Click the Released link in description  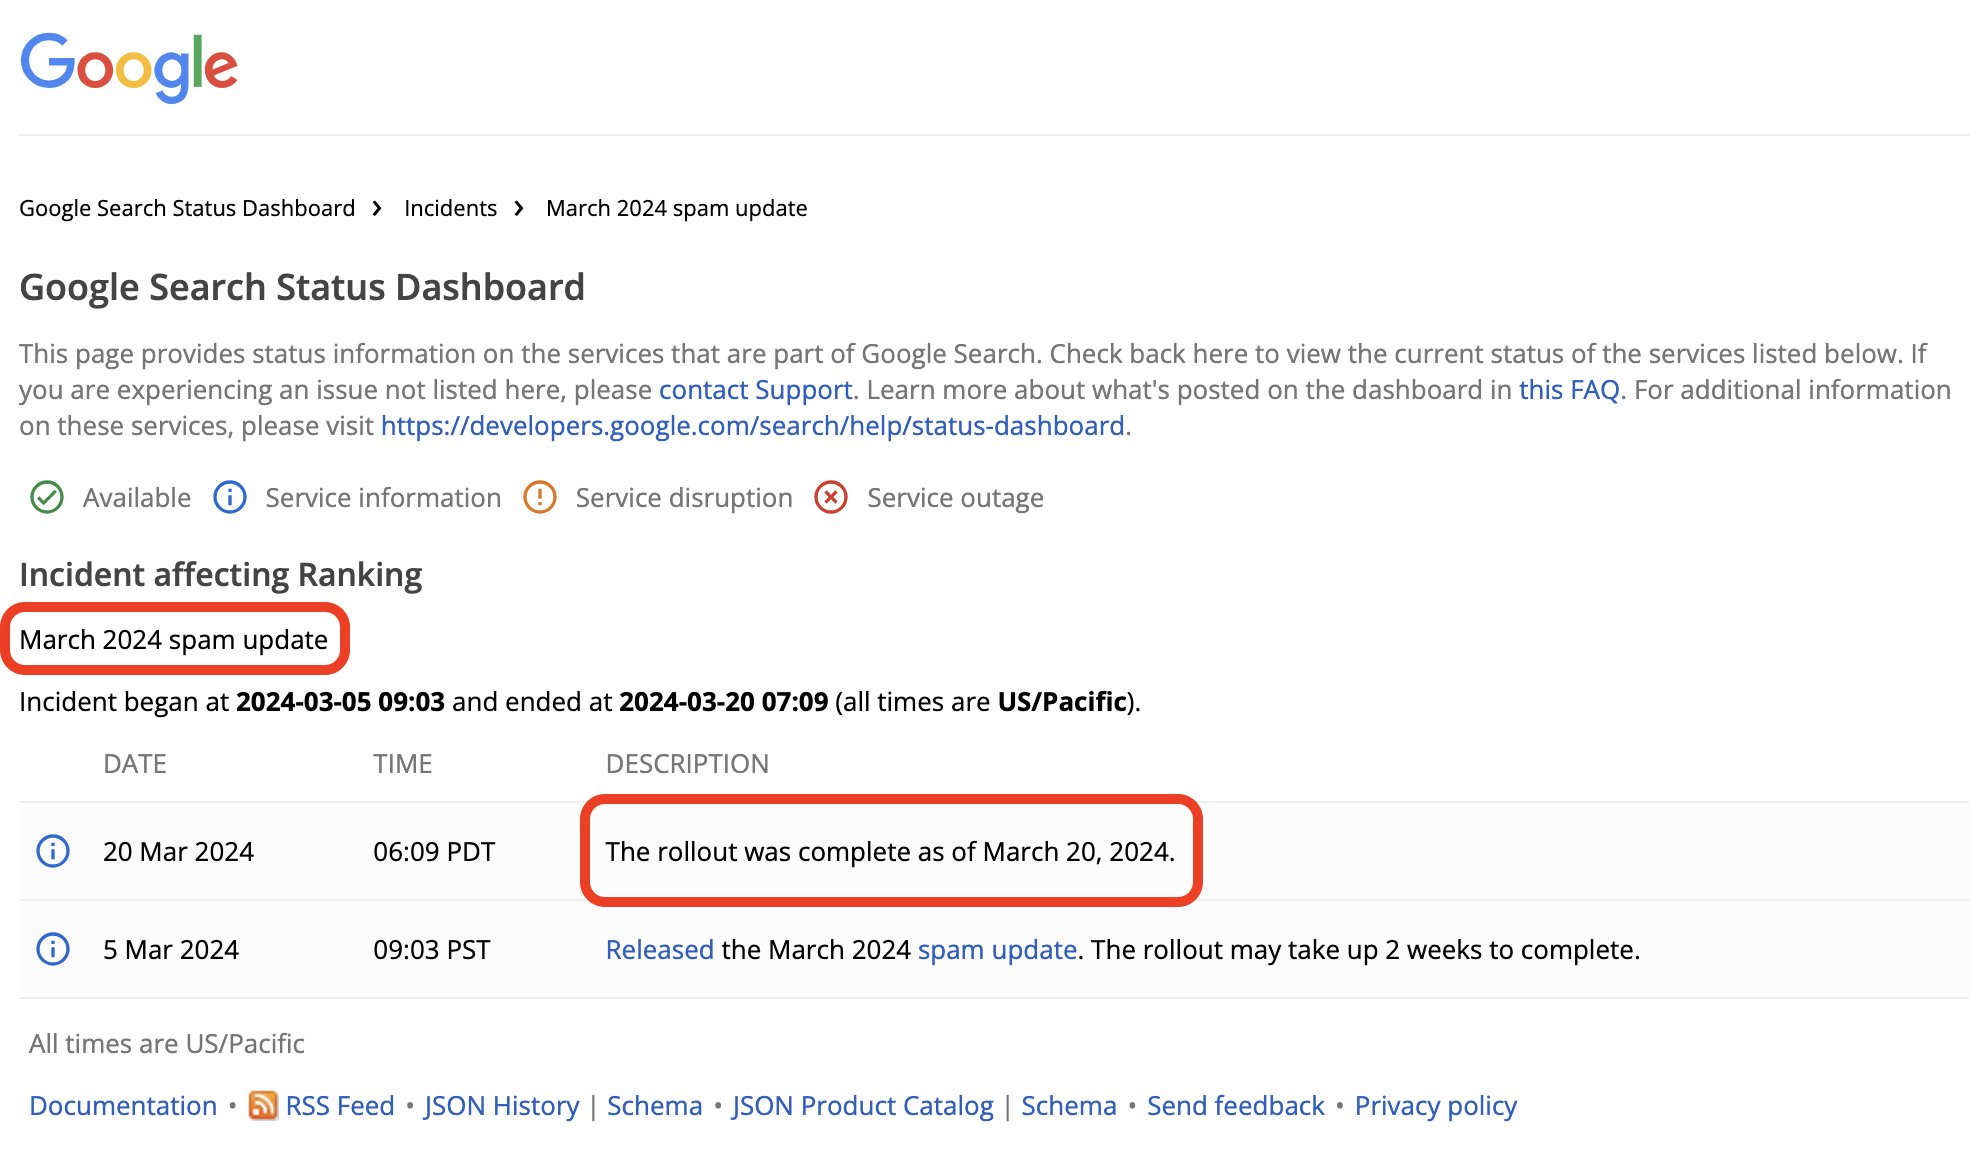click(x=659, y=949)
